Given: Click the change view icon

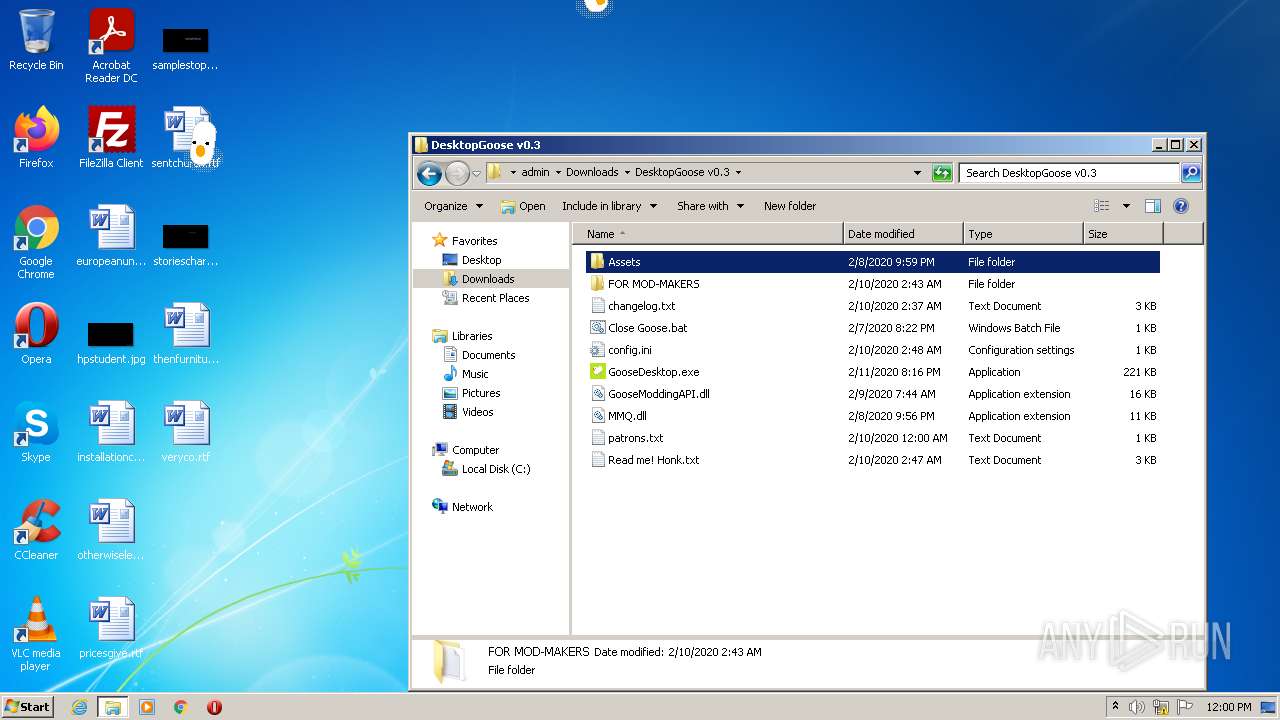Looking at the screenshot, I should (x=1102, y=206).
